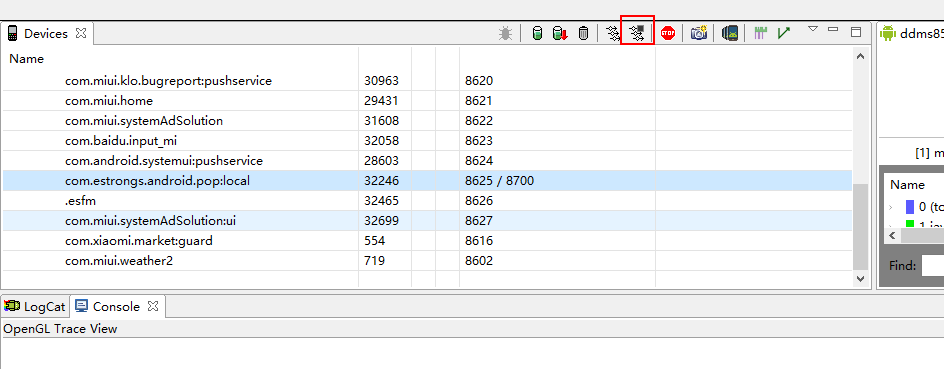Click the Start OpenGL Trace icon

click(x=783, y=33)
